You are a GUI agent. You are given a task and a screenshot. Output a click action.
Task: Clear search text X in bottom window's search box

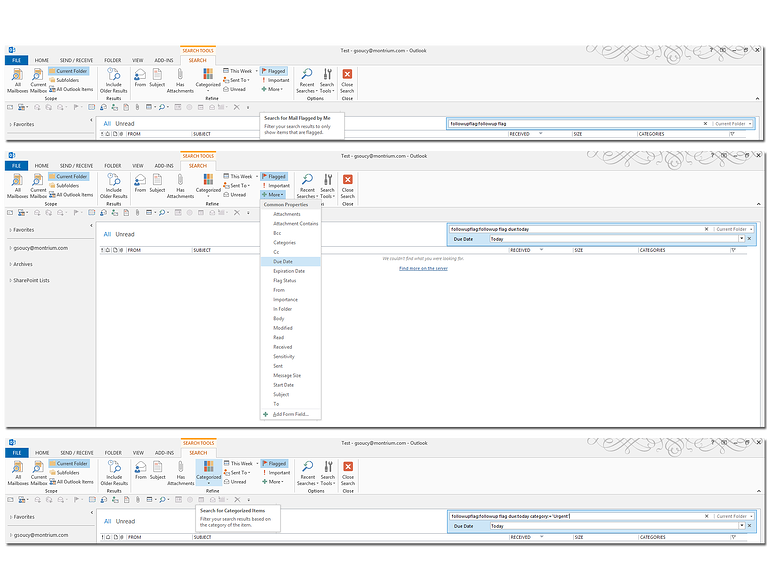[x=706, y=516]
